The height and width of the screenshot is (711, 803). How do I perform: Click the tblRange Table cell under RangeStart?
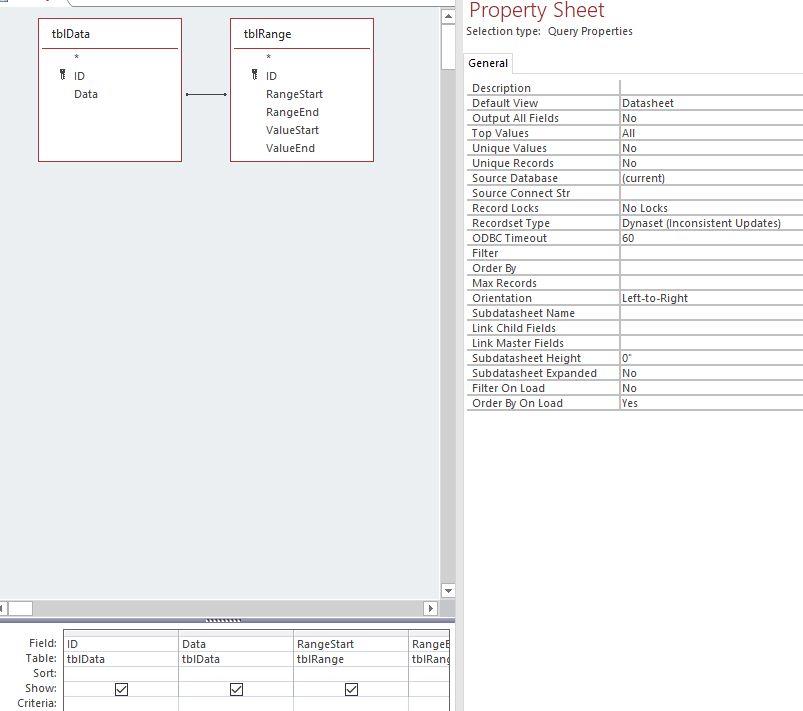[351, 659]
